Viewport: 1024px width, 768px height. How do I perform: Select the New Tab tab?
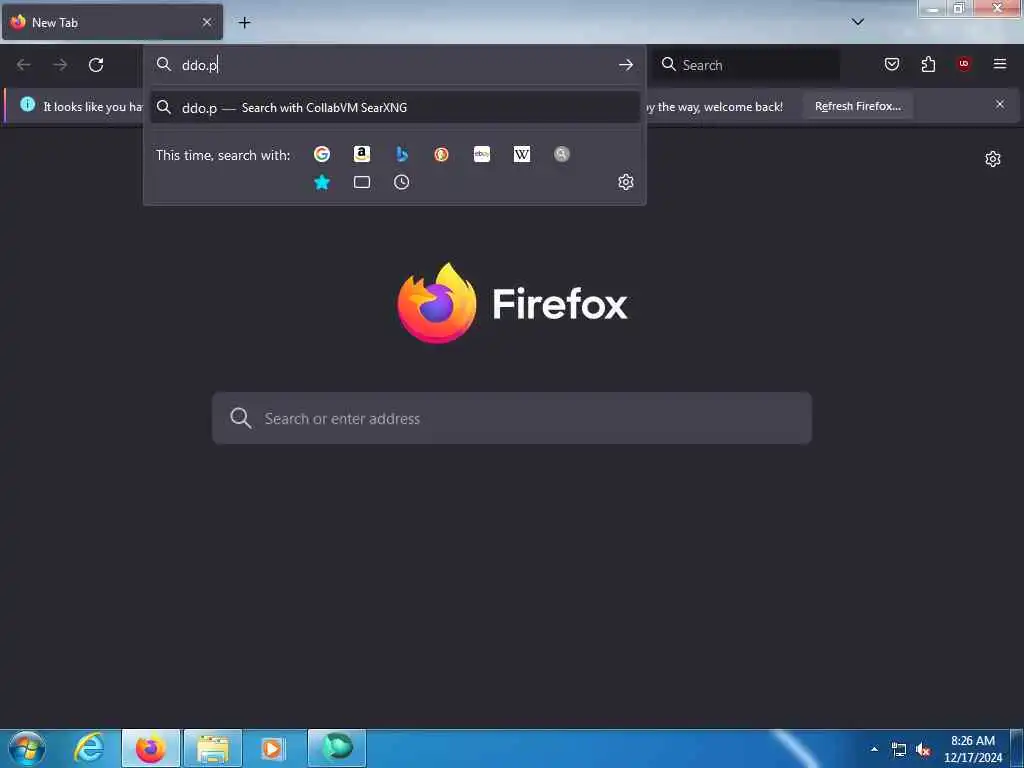coord(112,22)
